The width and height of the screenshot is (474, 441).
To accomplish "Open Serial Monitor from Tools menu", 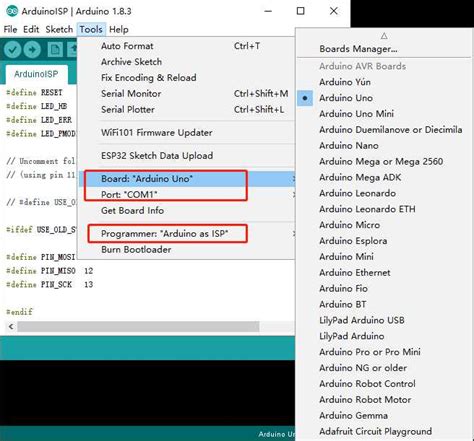I will (x=187, y=94).
